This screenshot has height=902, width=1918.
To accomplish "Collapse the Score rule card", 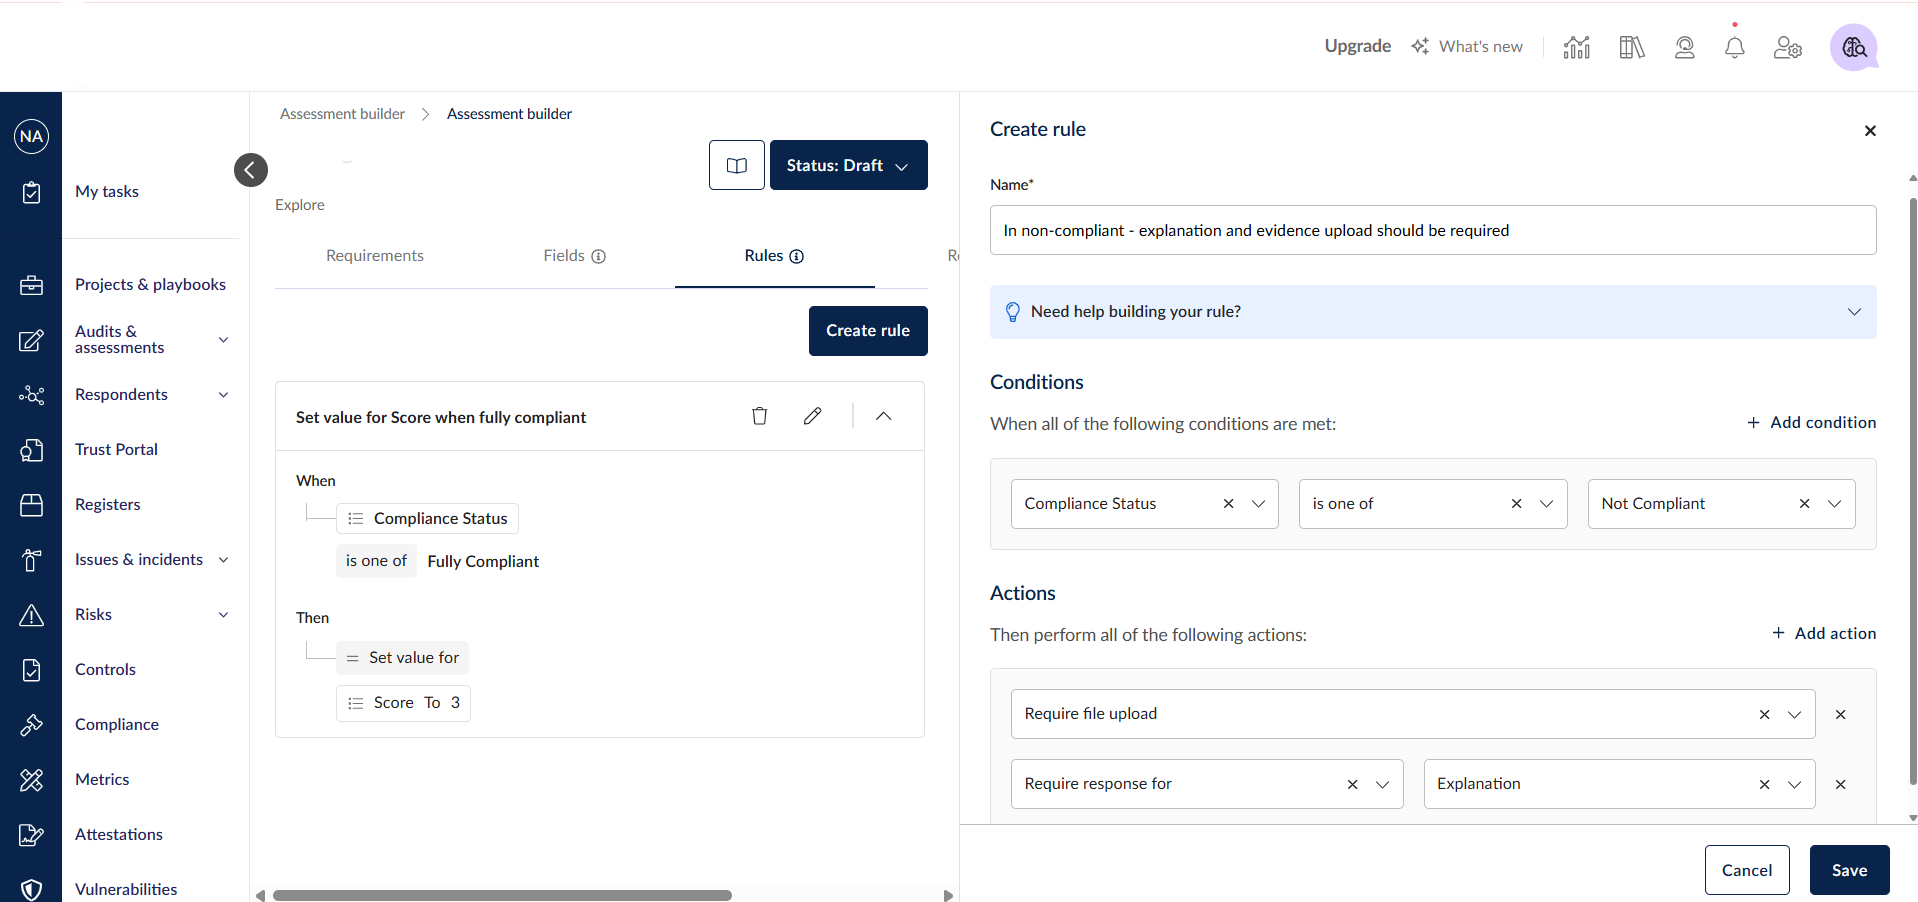I will point(883,416).
